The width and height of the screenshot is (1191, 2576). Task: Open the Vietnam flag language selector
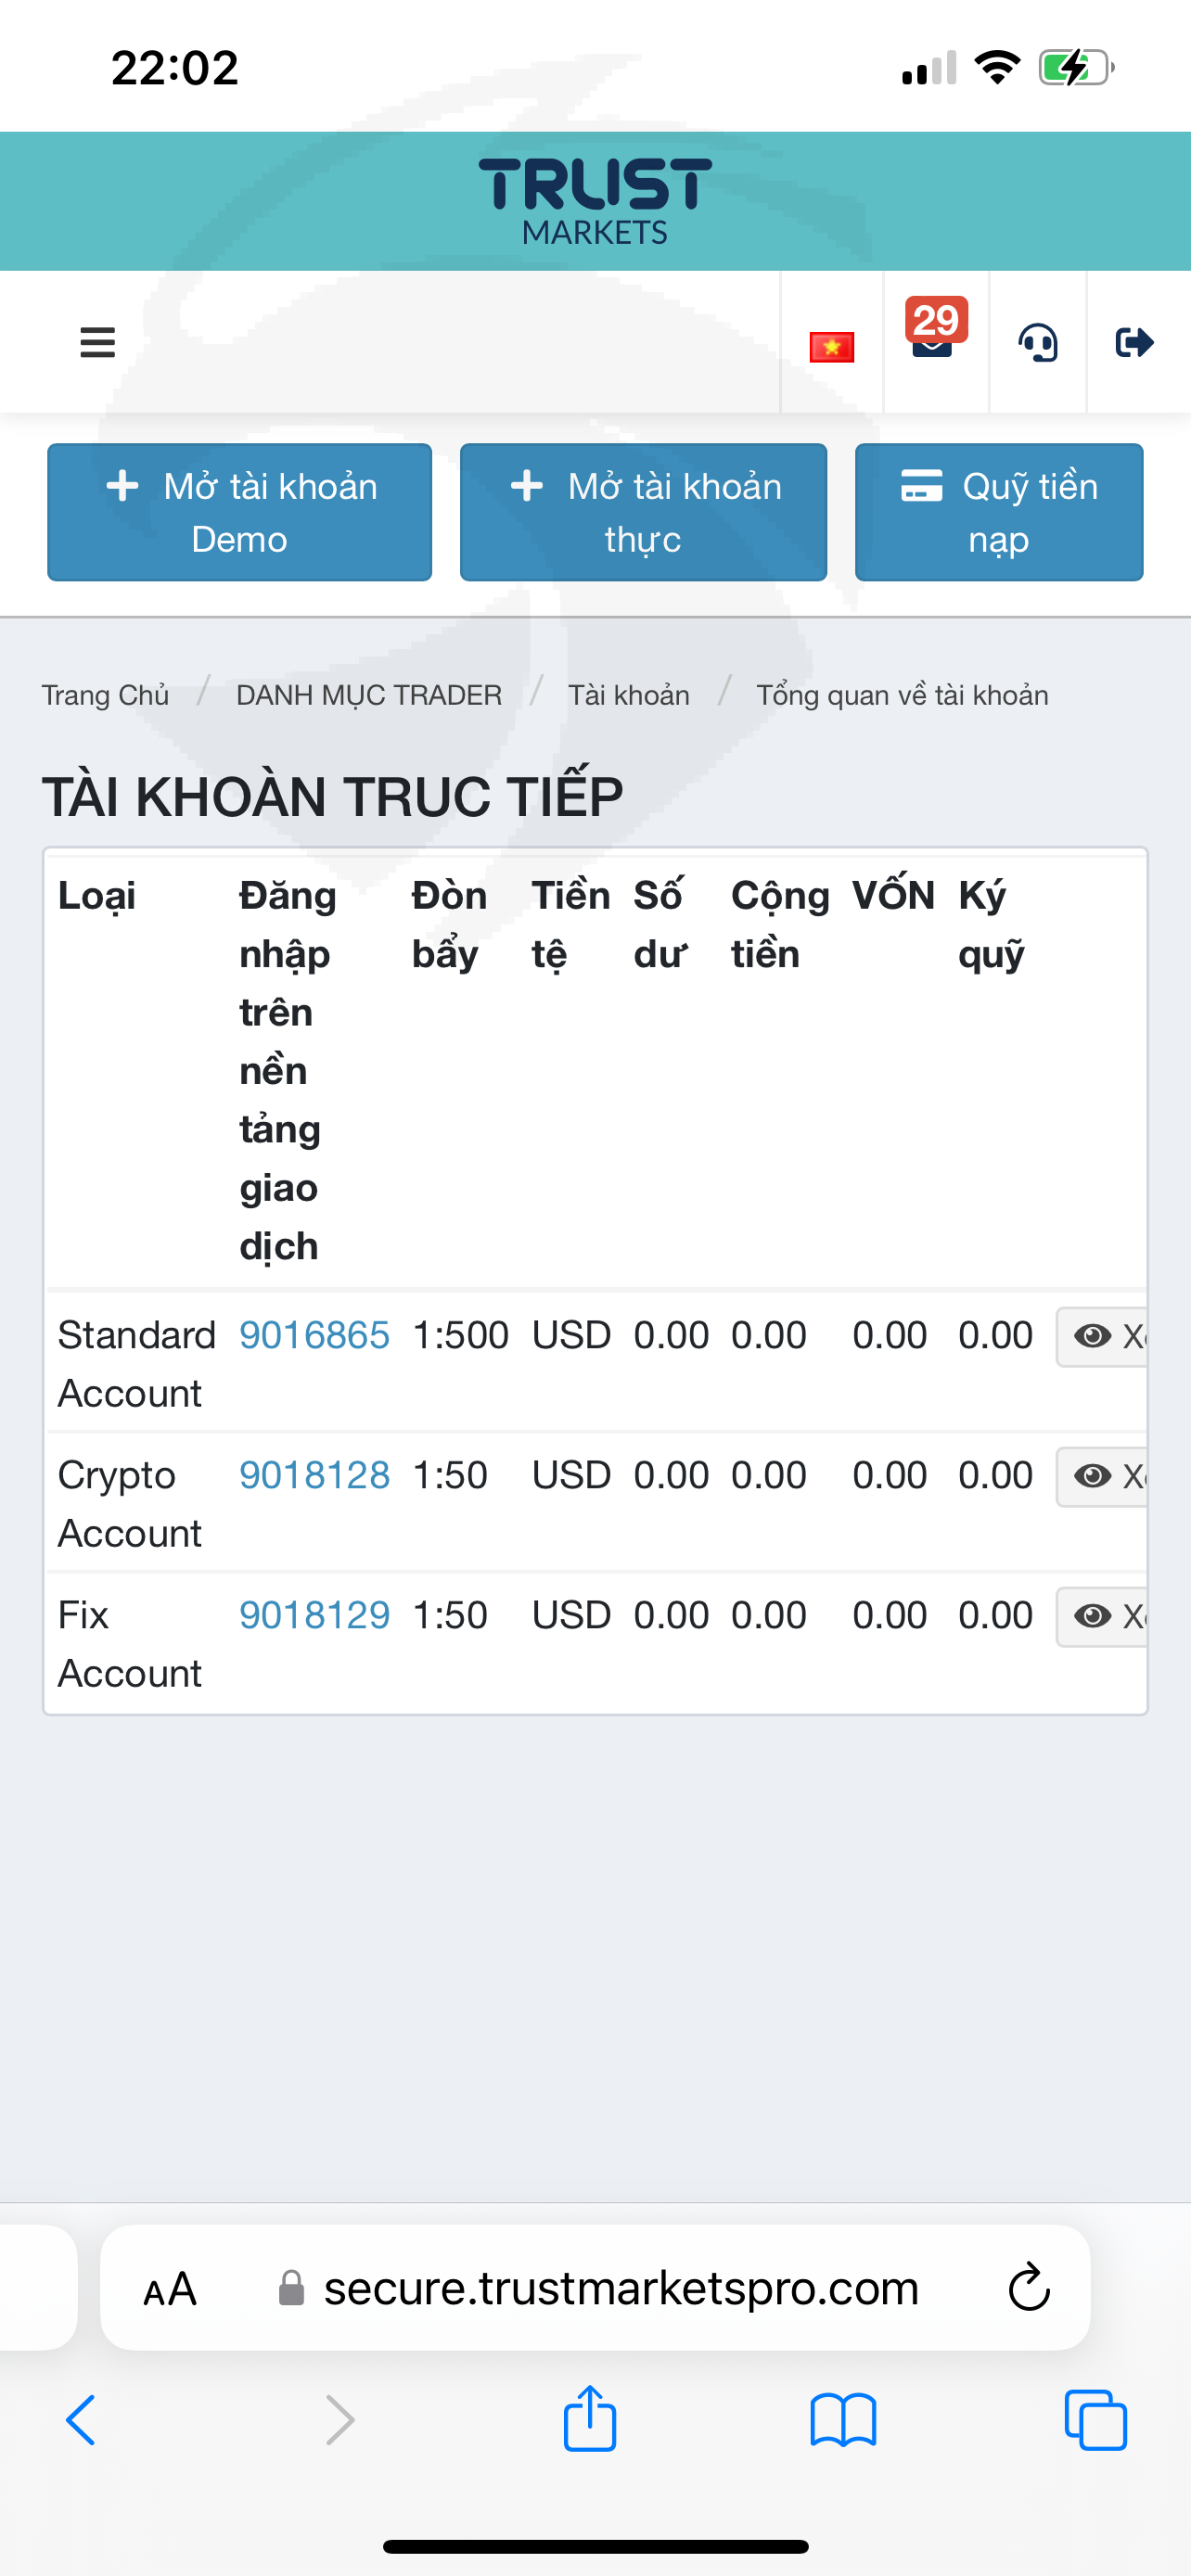[x=831, y=347]
